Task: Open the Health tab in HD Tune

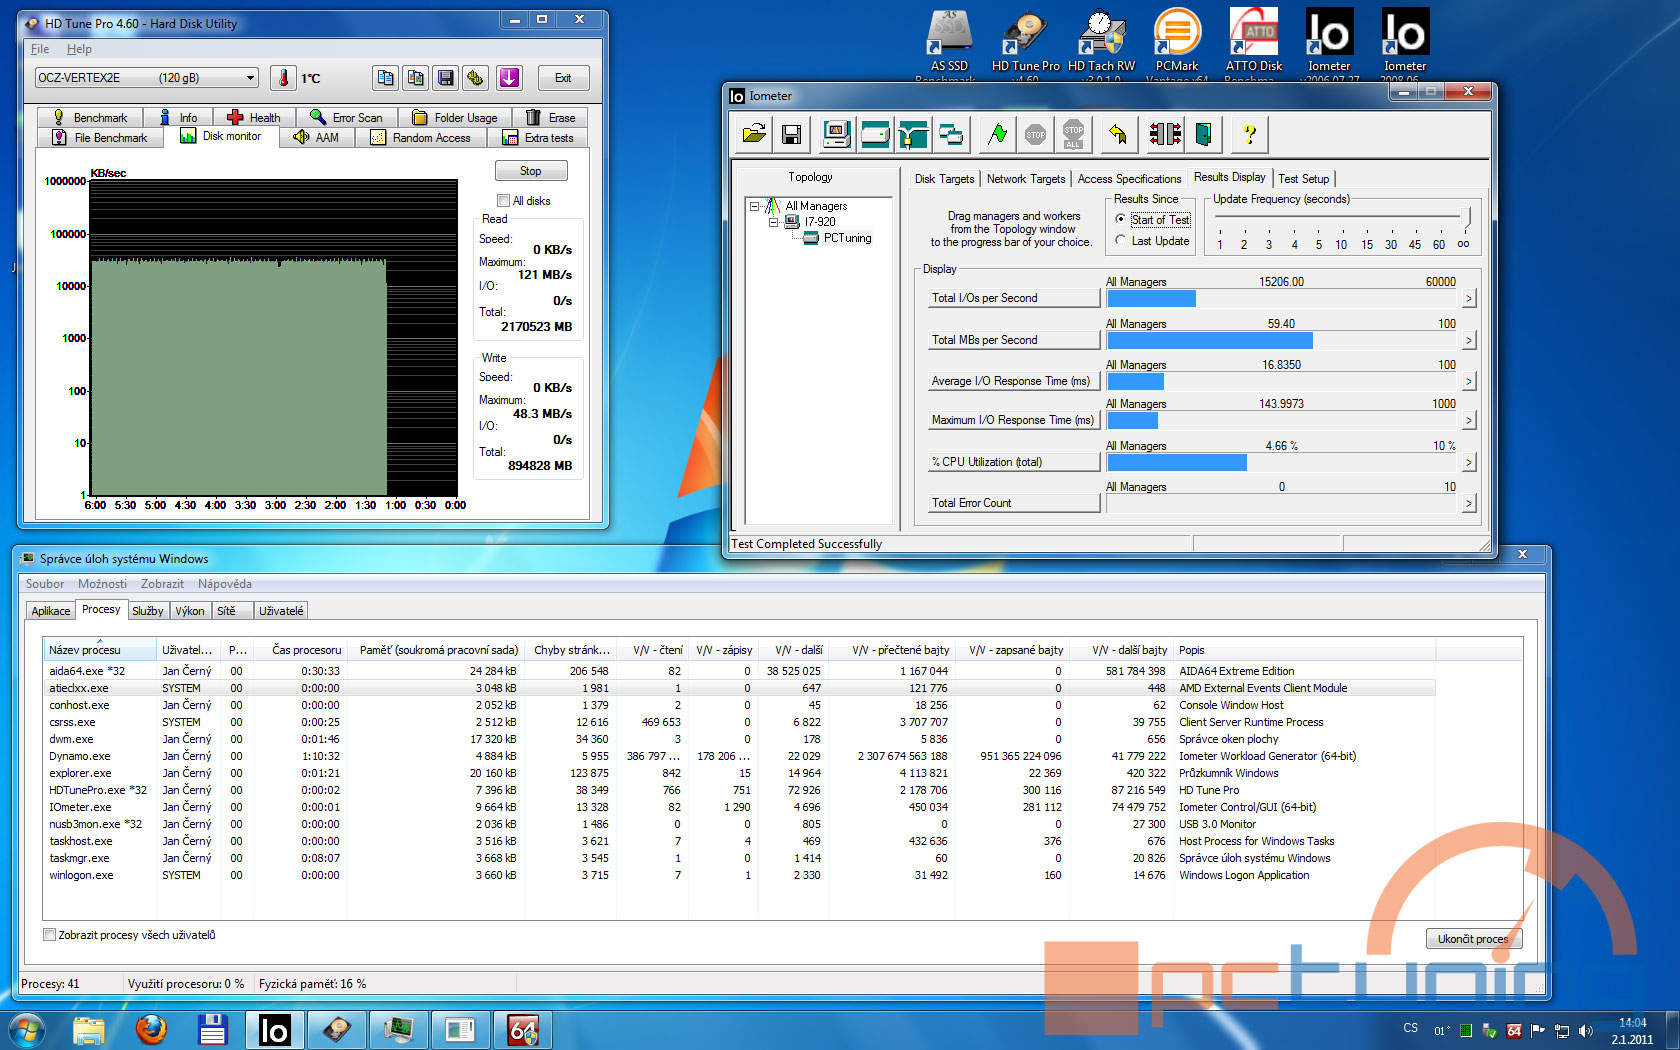Action: click(x=254, y=117)
